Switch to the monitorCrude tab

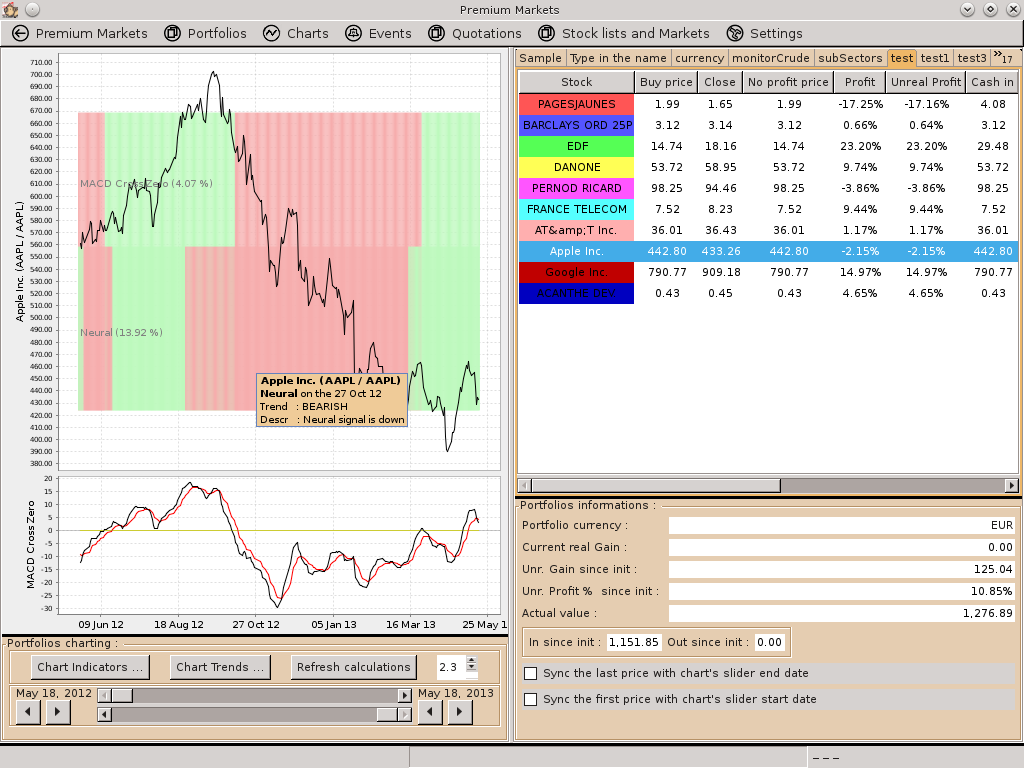[771, 58]
